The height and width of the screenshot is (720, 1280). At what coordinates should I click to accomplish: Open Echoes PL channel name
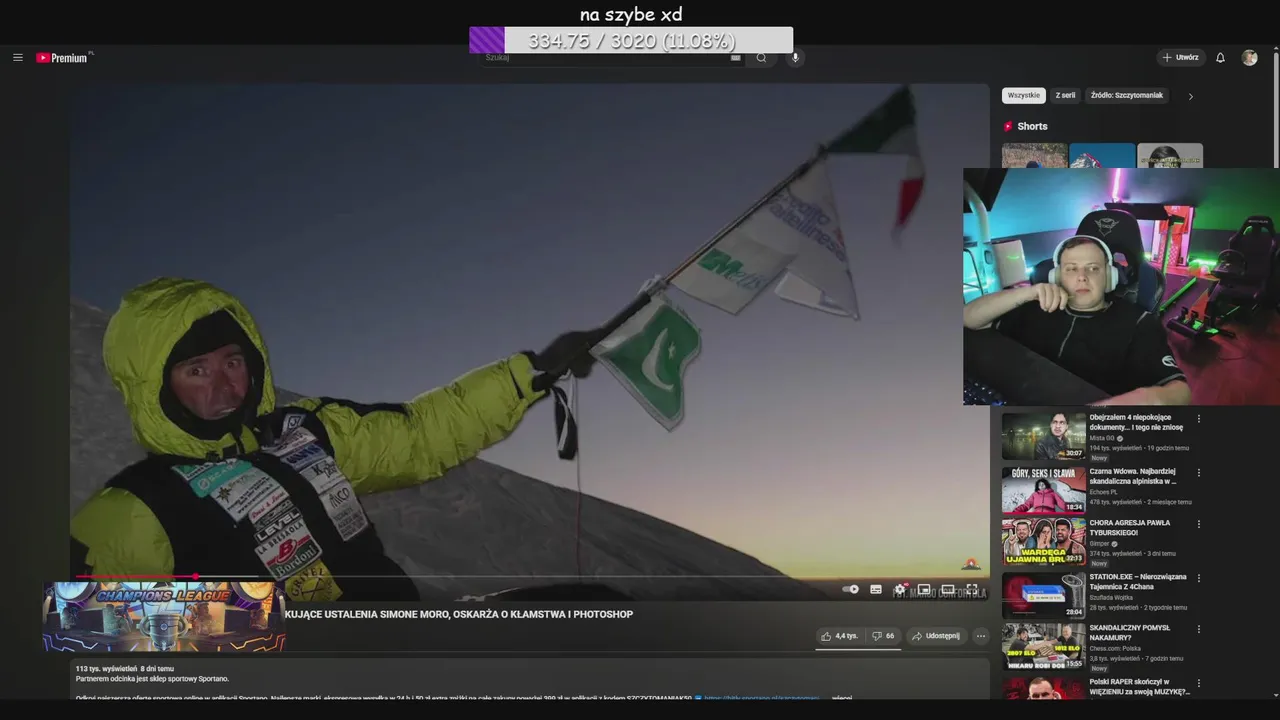(x=1104, y=492)
